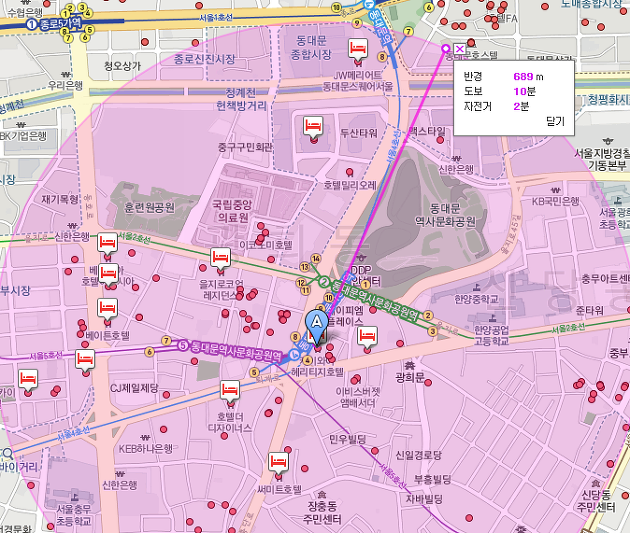Screen dimensions: 630x533
Task: Click the 자전거 2분 cycling time
Action: [521, 106]
